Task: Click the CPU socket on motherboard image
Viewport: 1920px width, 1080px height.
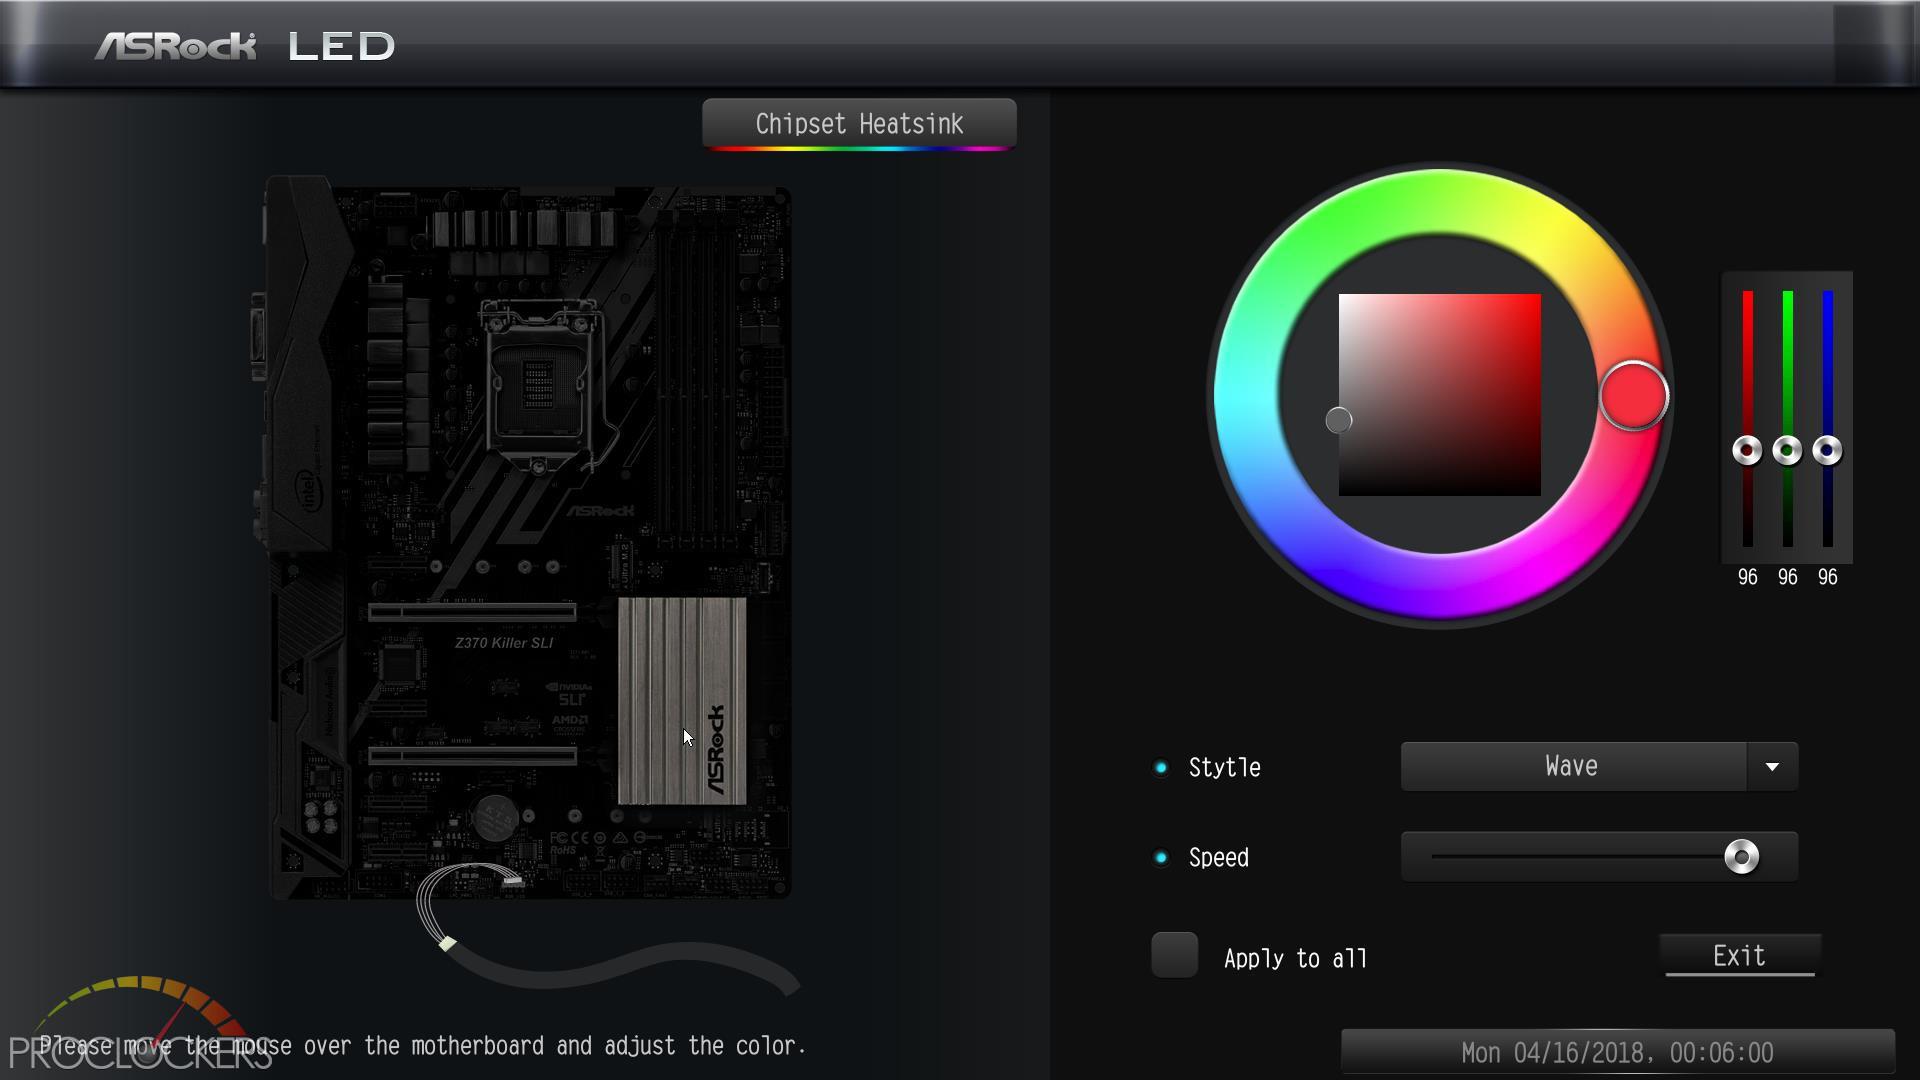Action: [540, 383]
